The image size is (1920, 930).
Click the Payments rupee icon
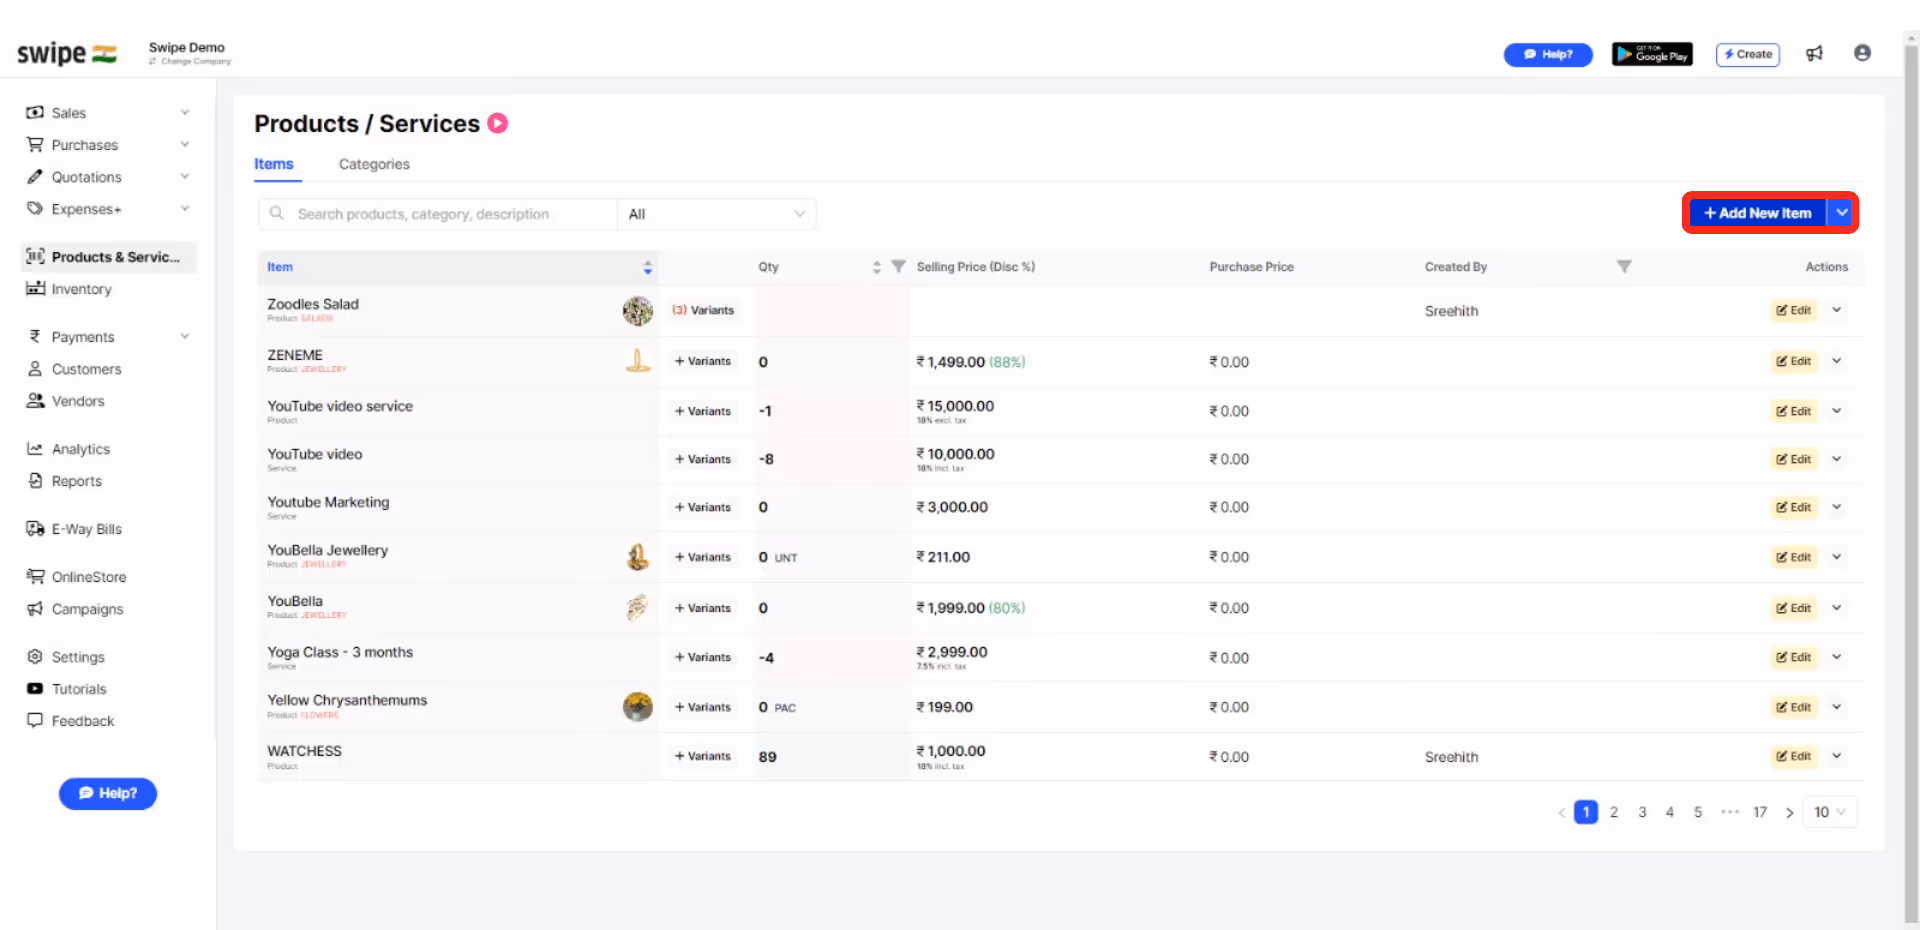[x=35, y=337]
